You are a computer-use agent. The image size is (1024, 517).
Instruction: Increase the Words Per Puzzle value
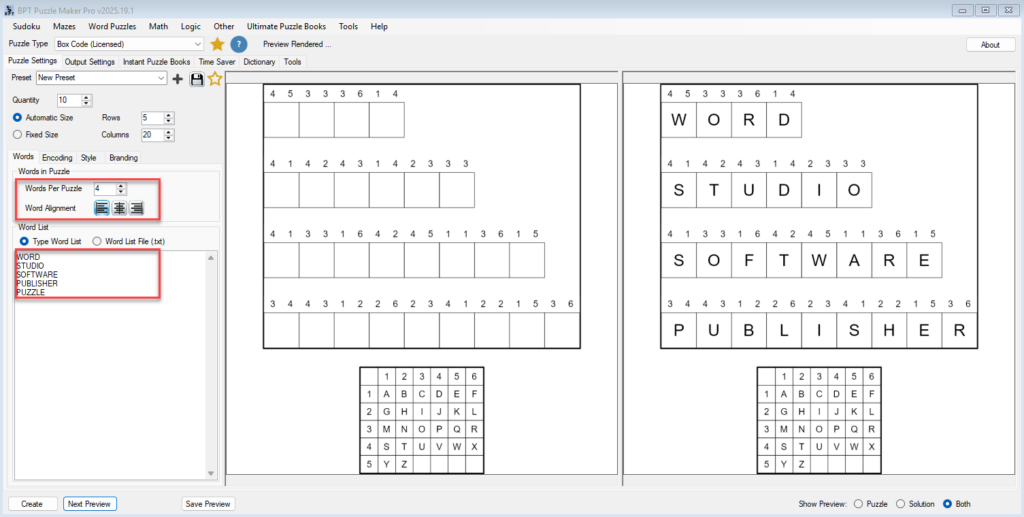pos(122,185)
